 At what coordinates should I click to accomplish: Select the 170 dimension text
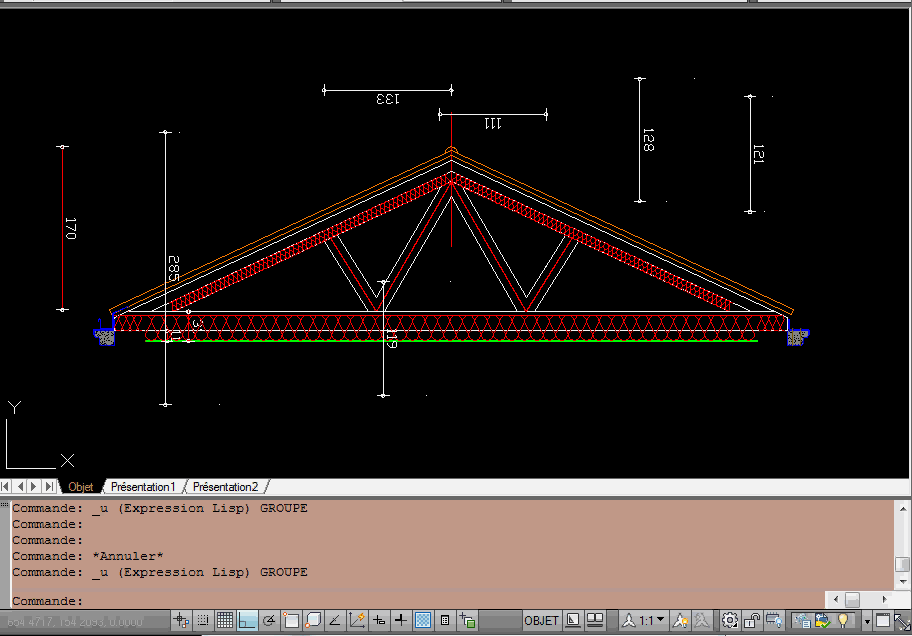click(70, 228)
